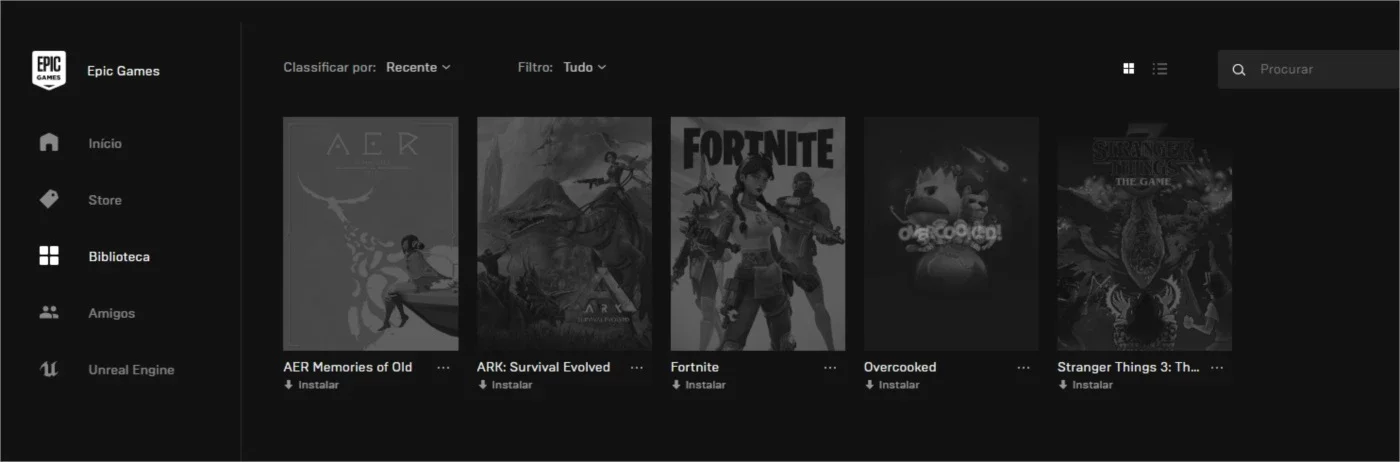Install Stranger Things 3: The Game
The image size is (1400, 462).
(1085, 385)
